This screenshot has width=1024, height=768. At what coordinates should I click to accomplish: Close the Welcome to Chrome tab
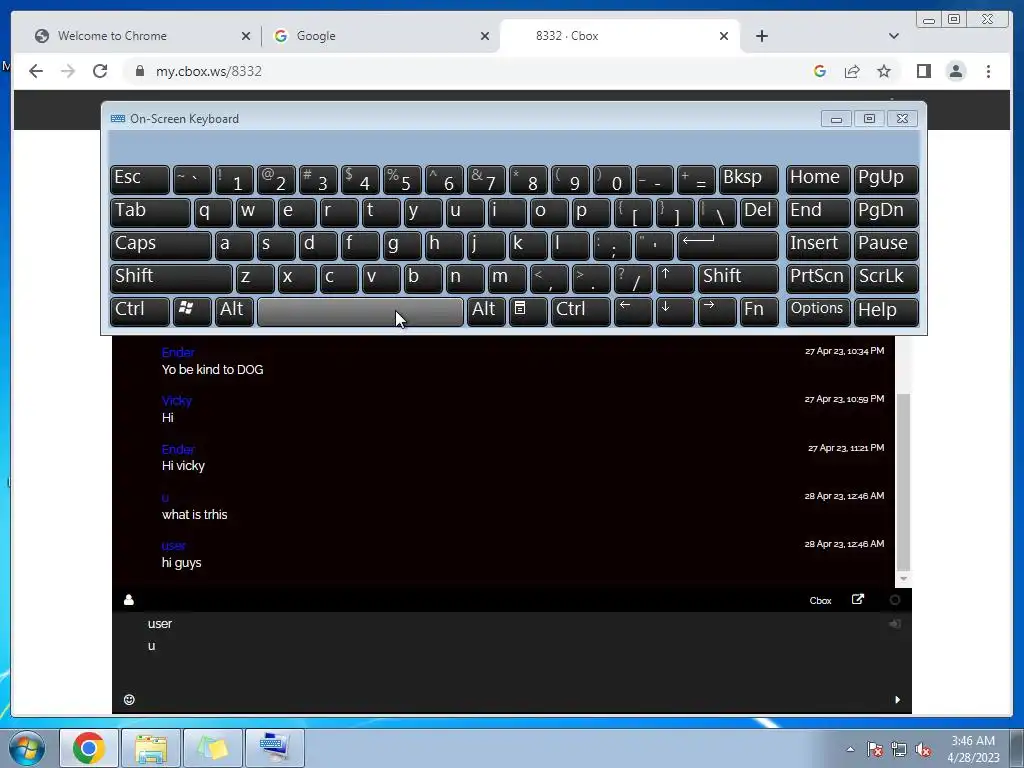point(246,36)
